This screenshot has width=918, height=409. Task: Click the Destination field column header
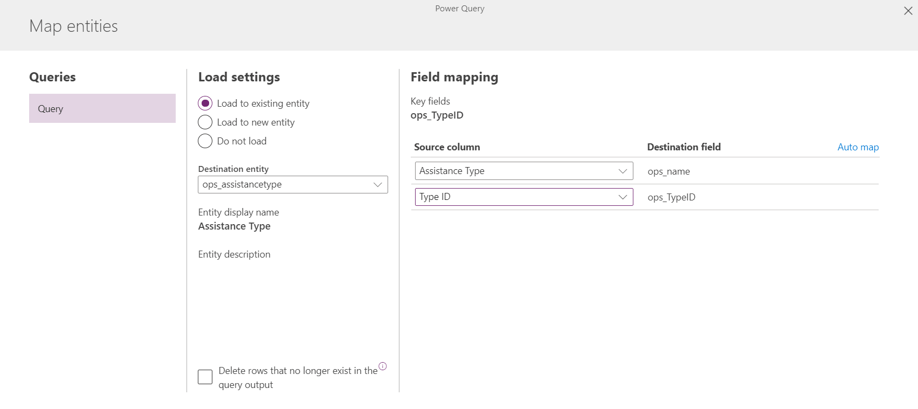684,147
